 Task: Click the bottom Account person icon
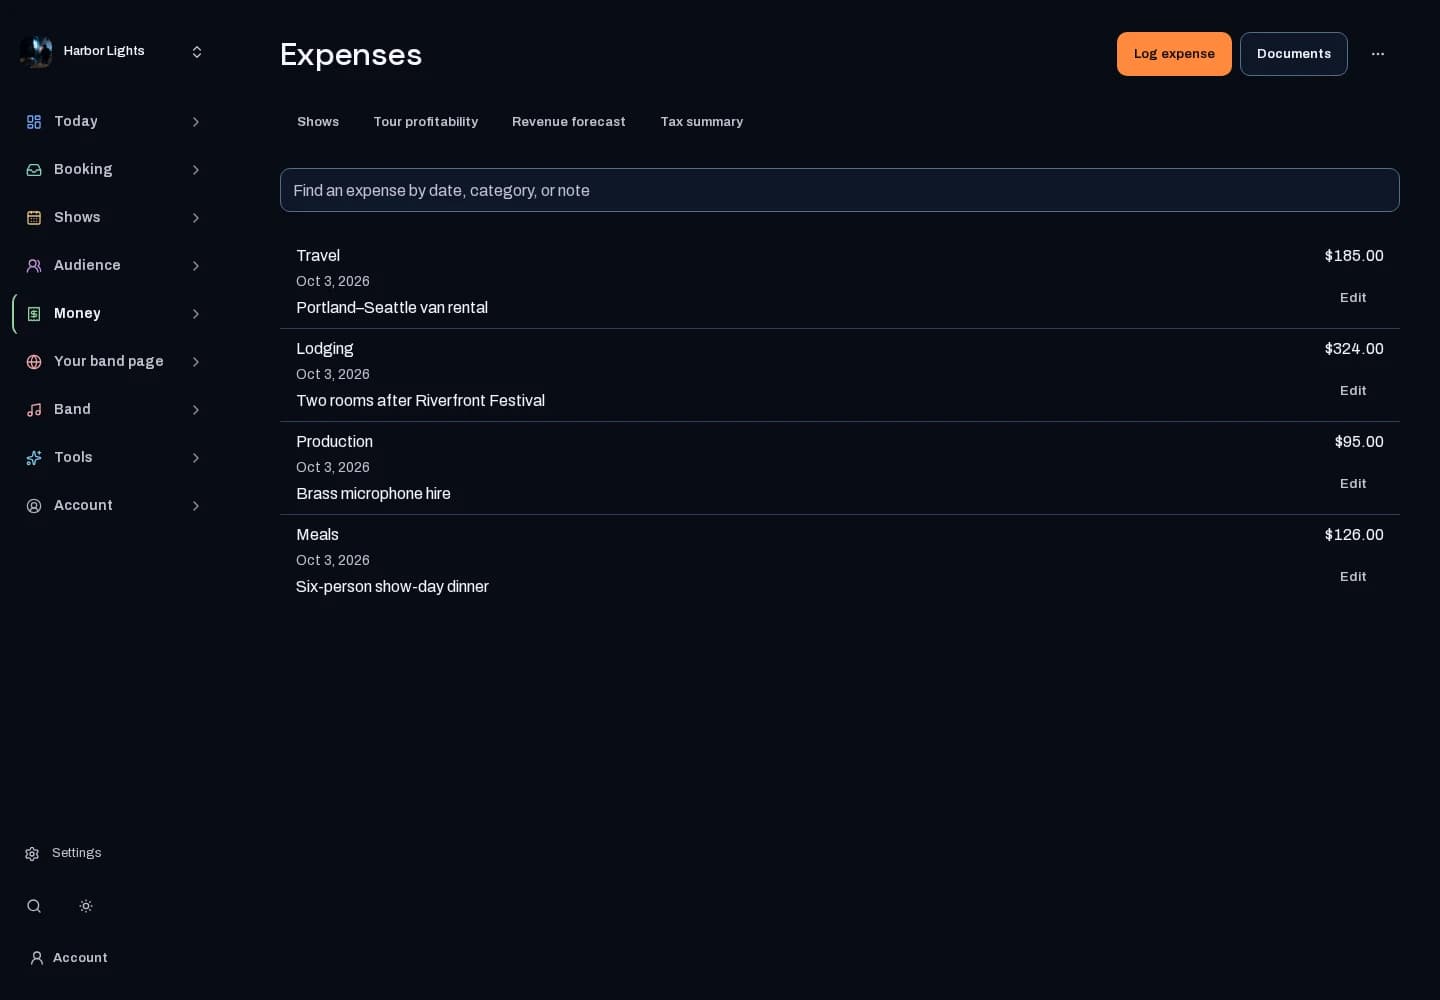[x=37, y=958]
